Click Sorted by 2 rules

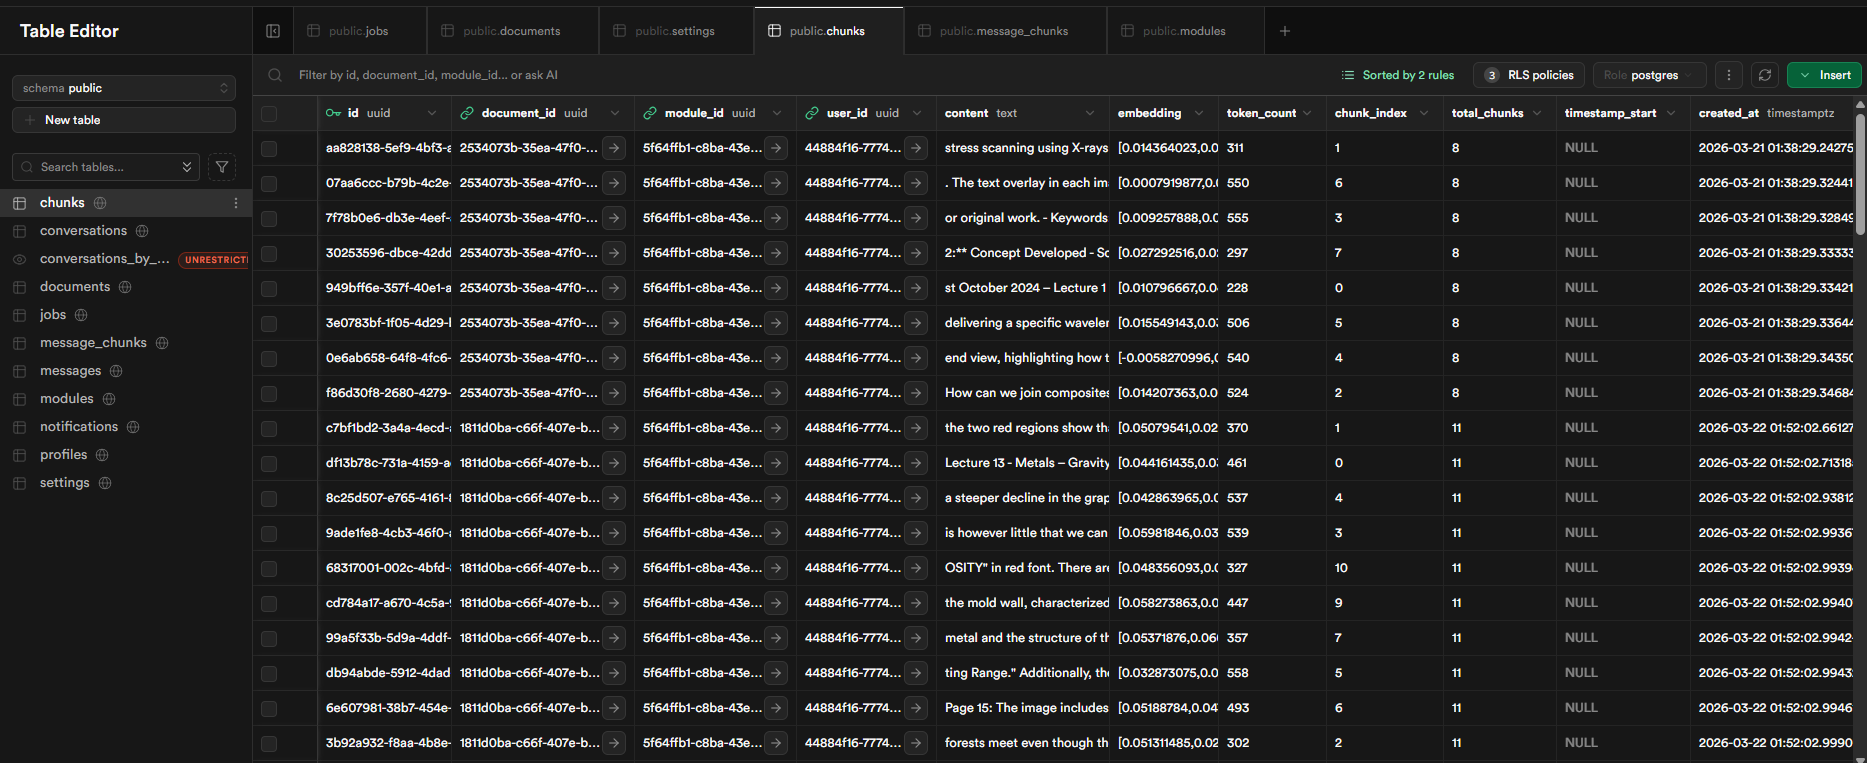pyautogui.click(x=1398, y=75)
